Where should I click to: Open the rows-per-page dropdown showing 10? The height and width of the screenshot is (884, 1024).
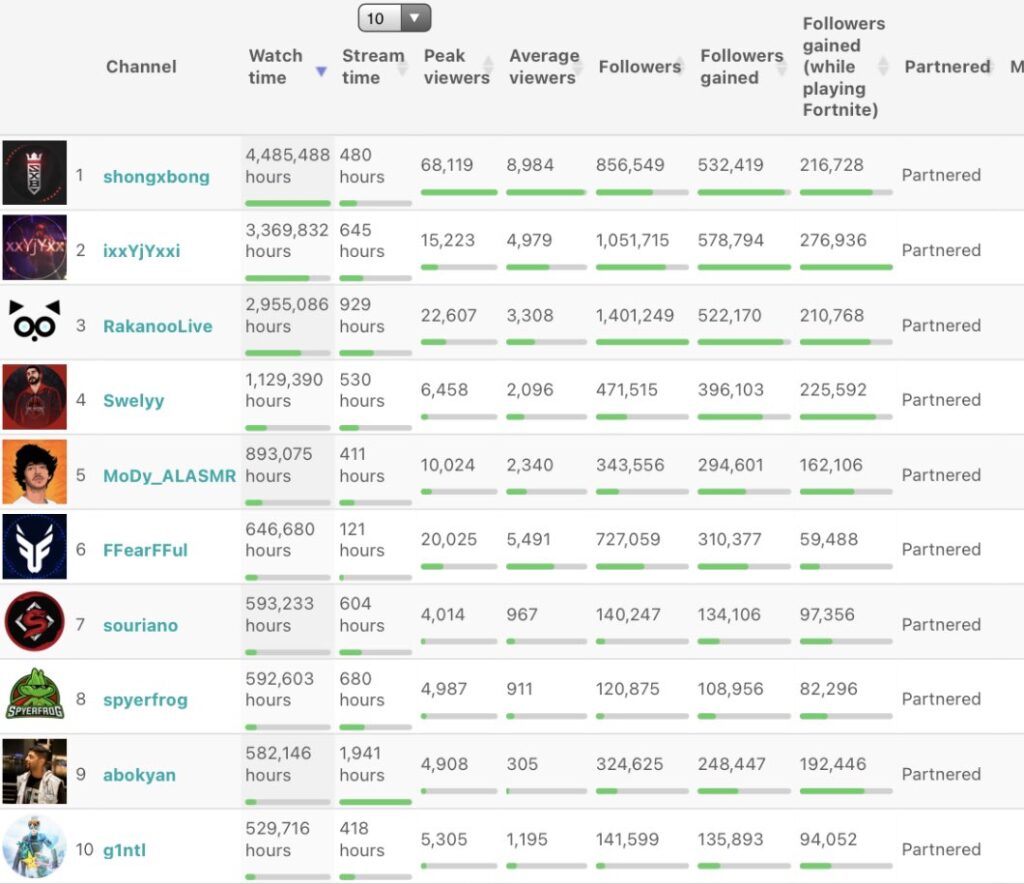click(394, 18)
